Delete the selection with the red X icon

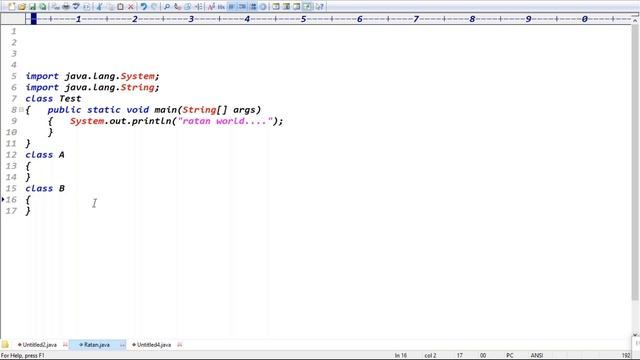point(131,7)
